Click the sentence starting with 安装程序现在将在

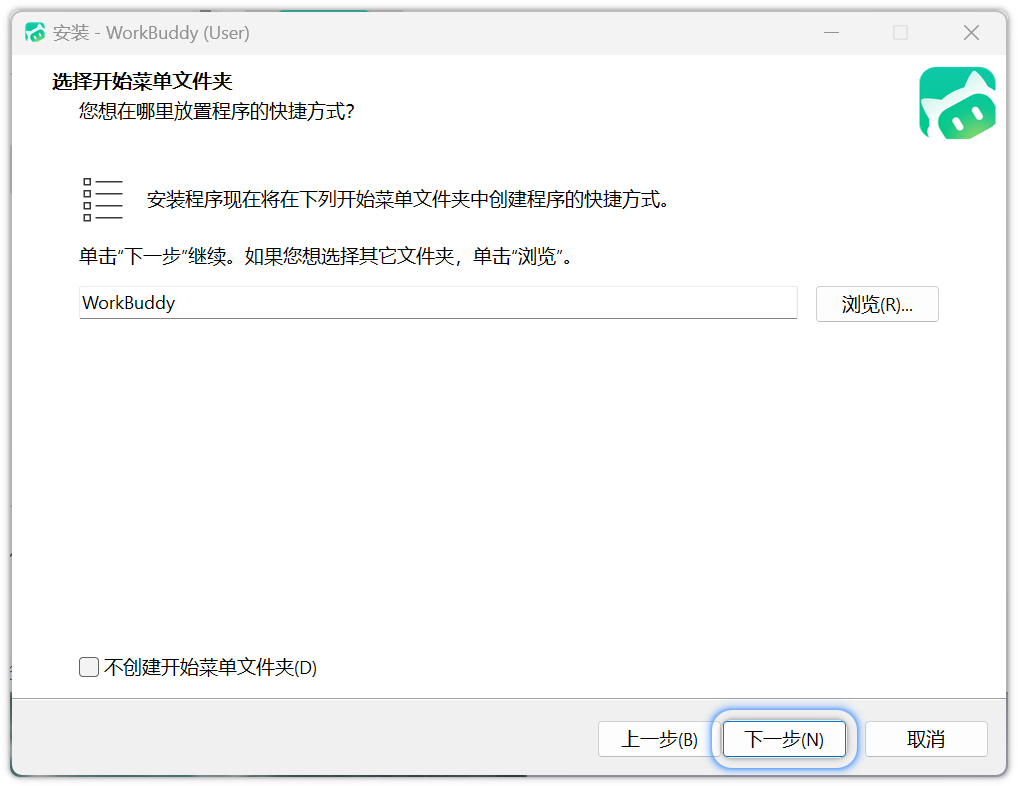407,199
